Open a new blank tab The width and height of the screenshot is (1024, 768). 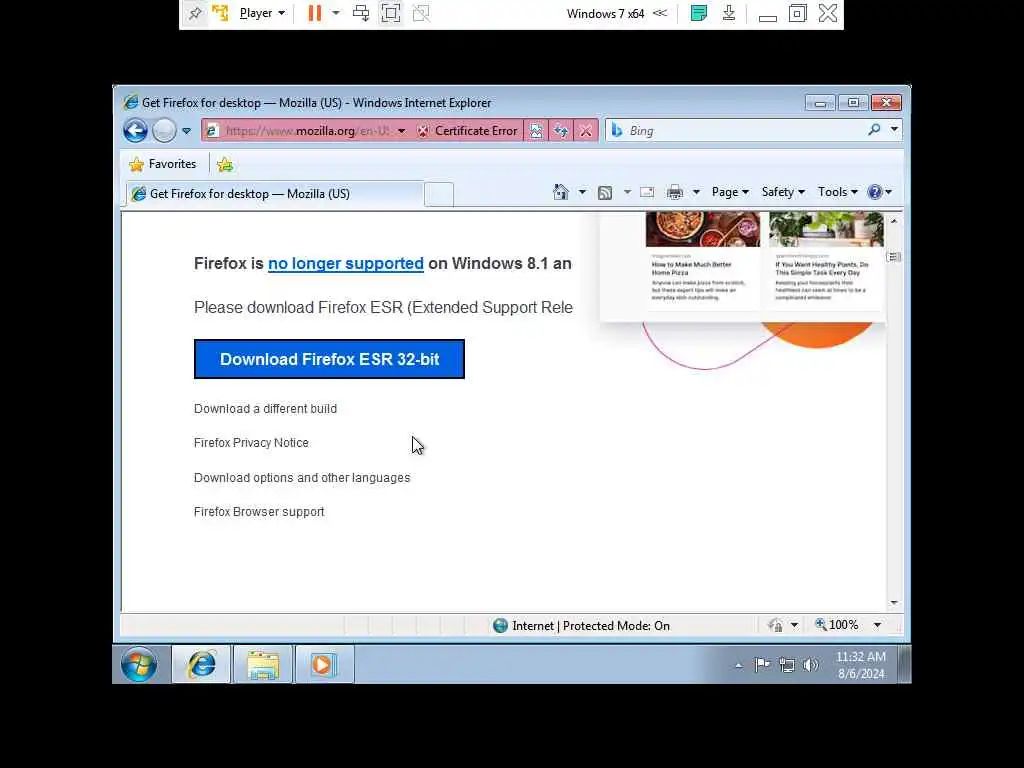(439, 194)
